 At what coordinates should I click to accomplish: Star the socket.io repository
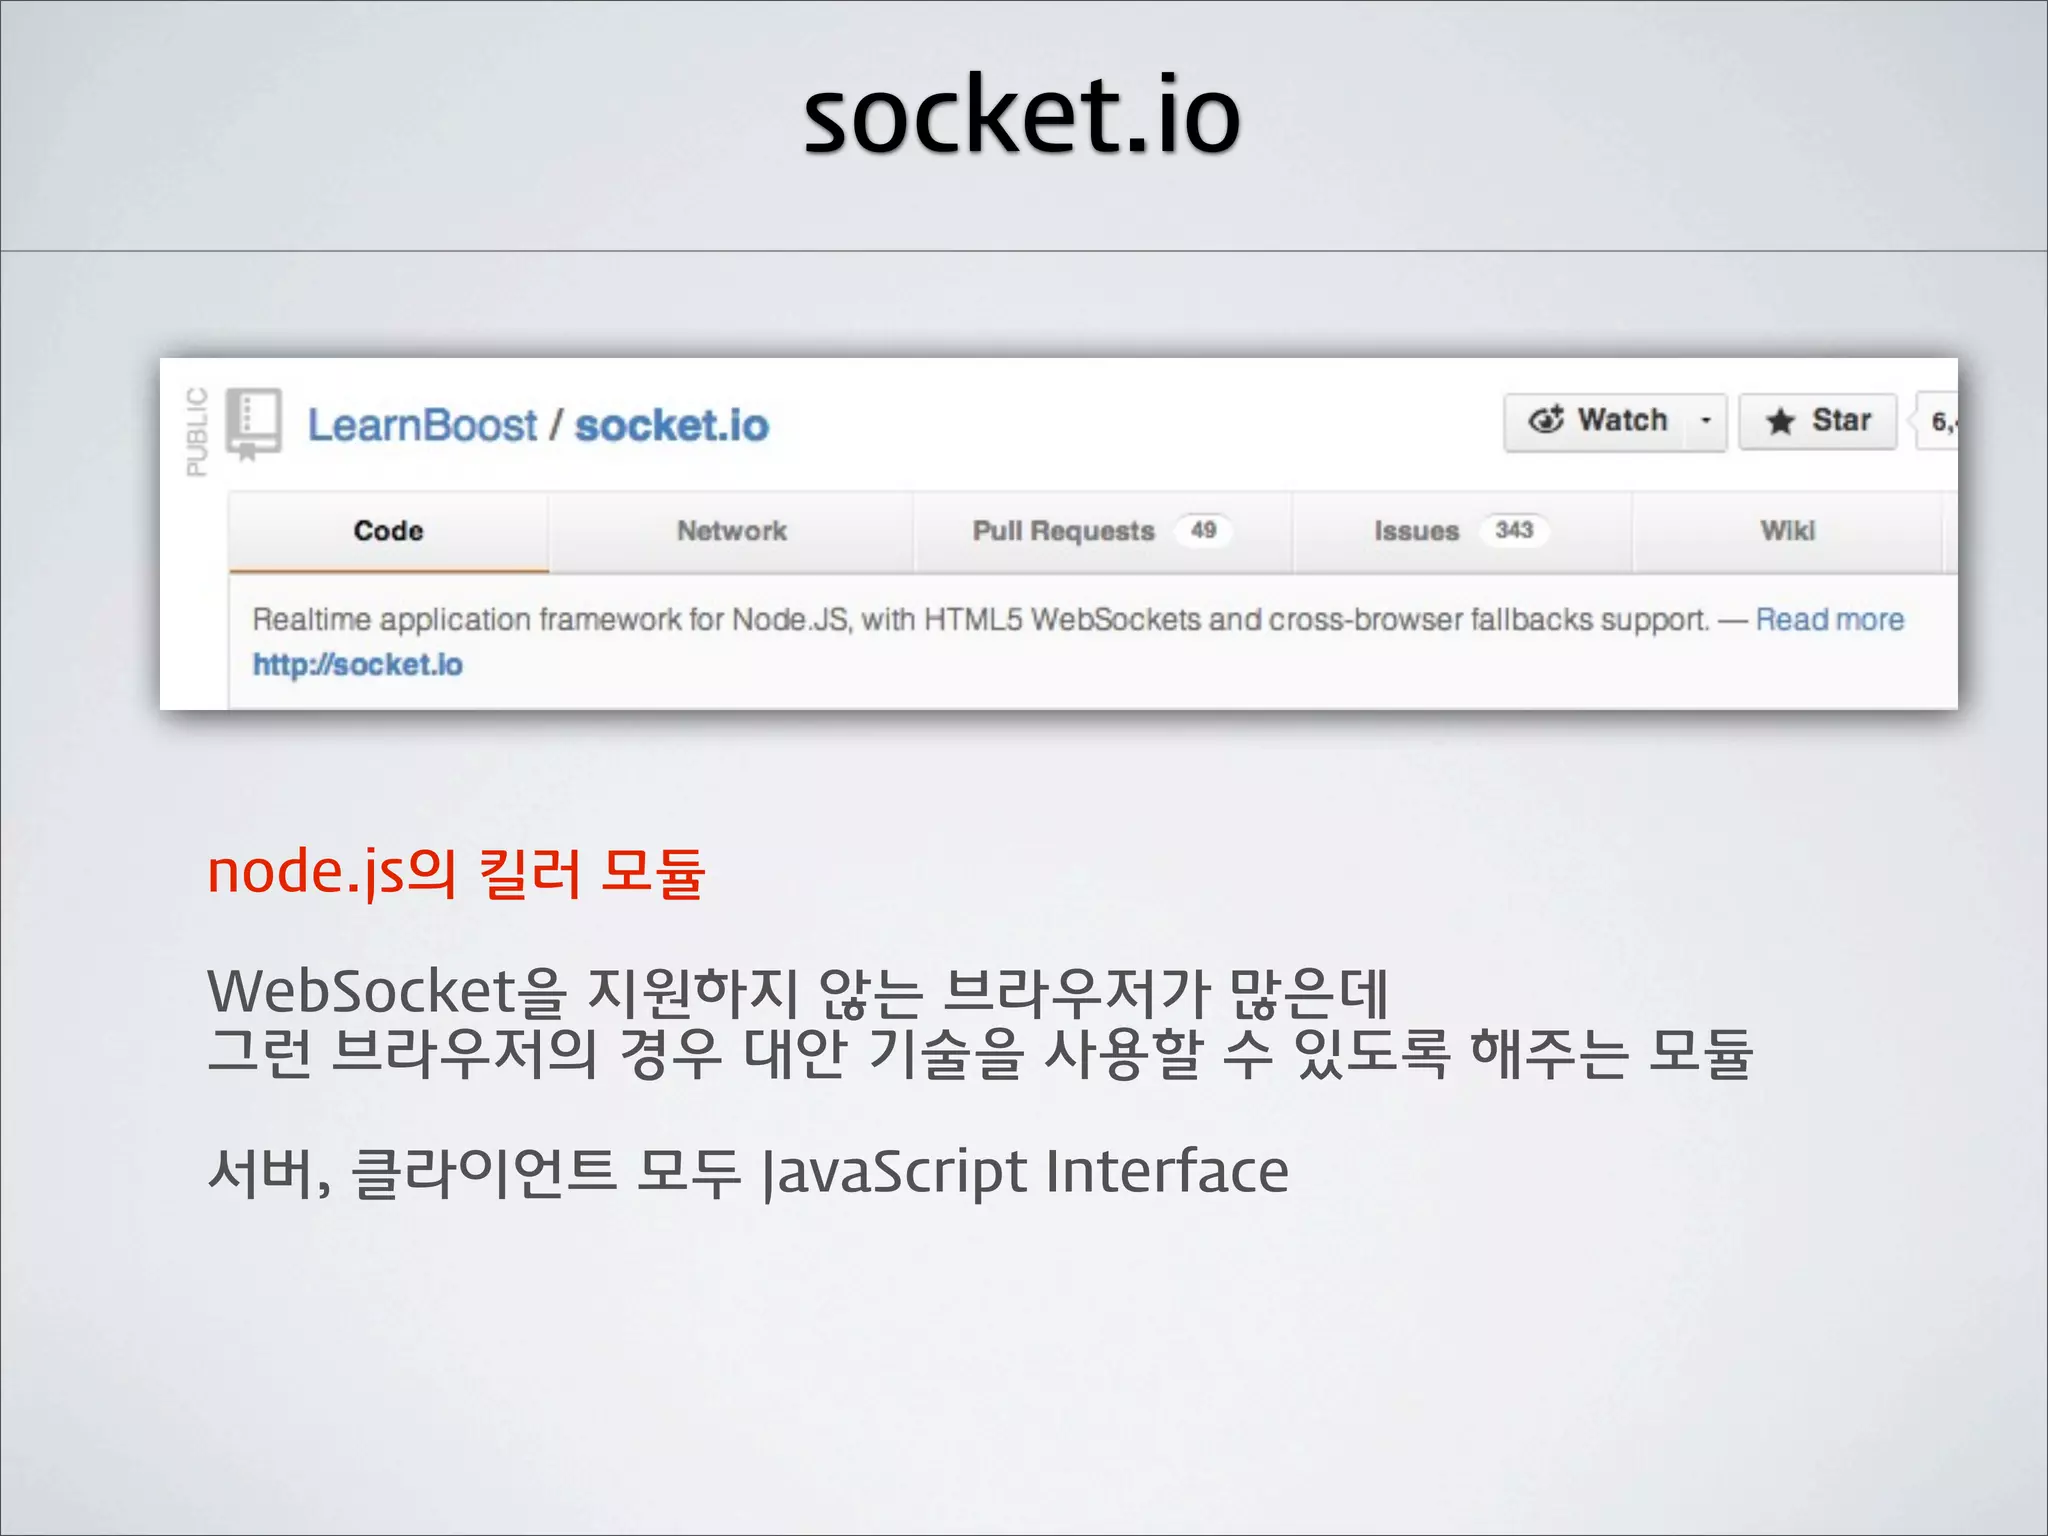click(1818, 421)
